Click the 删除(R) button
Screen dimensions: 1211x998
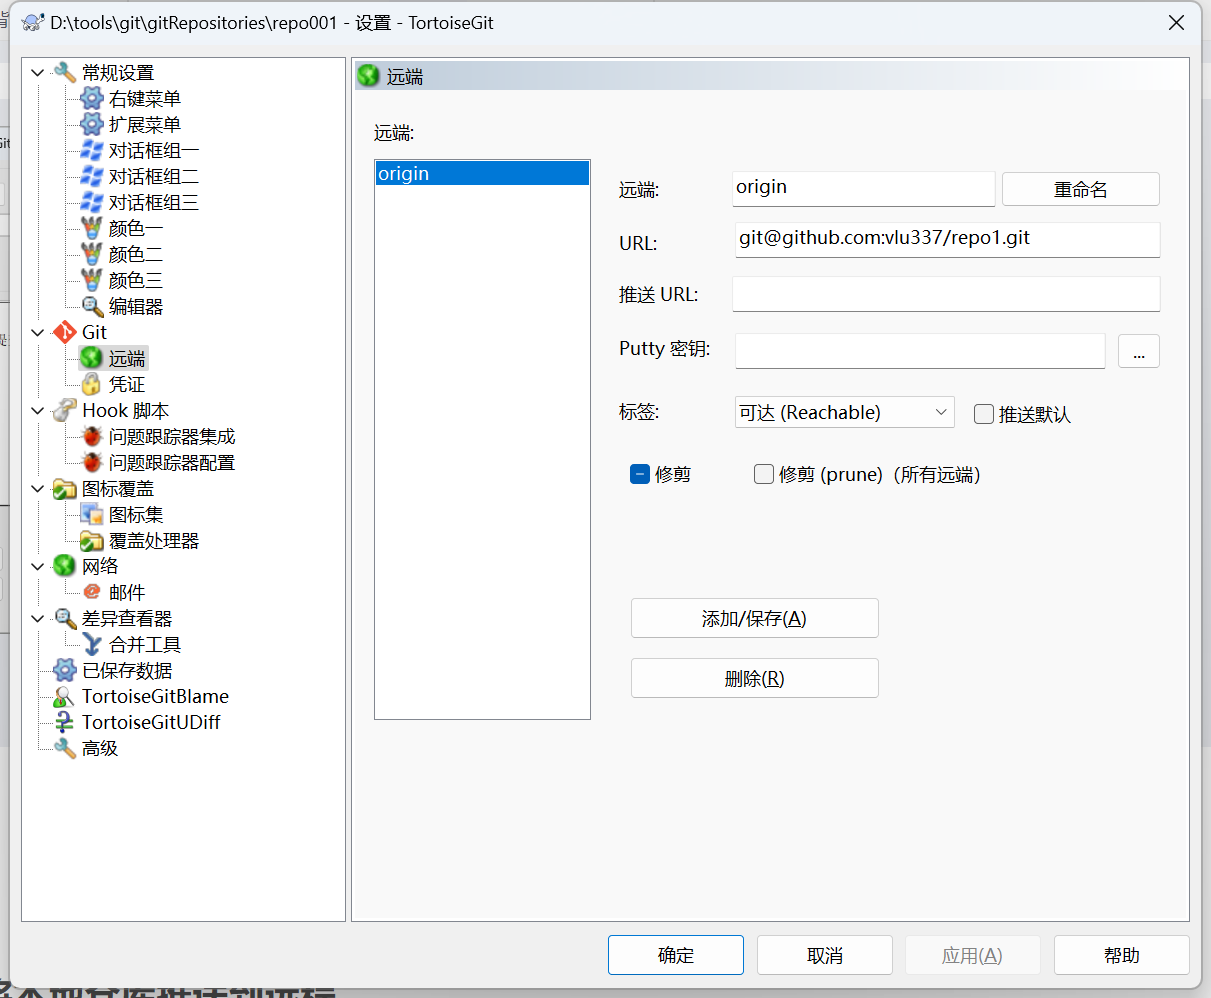click(755, 678)
